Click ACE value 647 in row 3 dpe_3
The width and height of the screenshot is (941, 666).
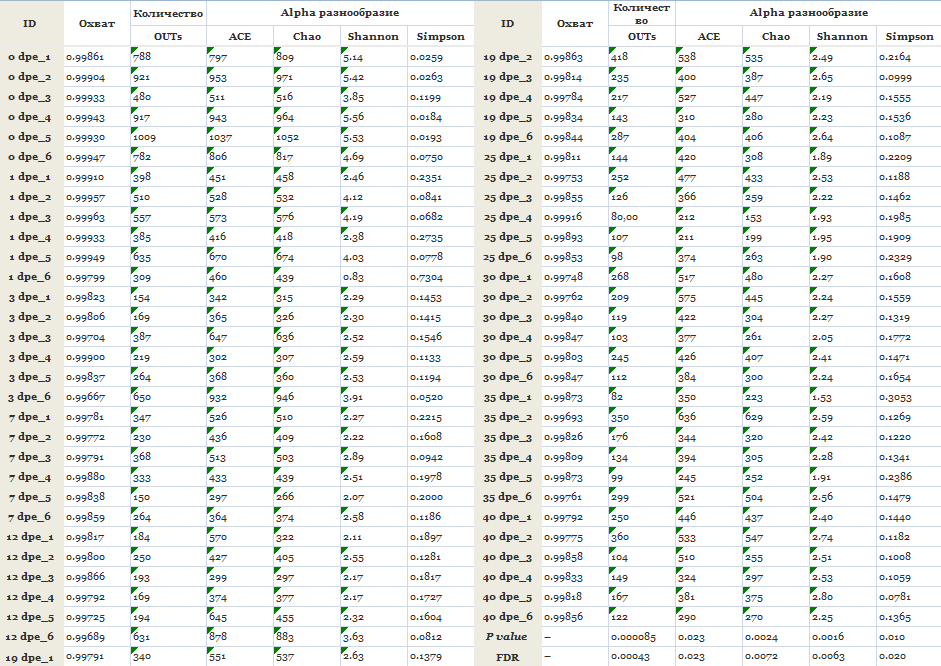[218, 337]
